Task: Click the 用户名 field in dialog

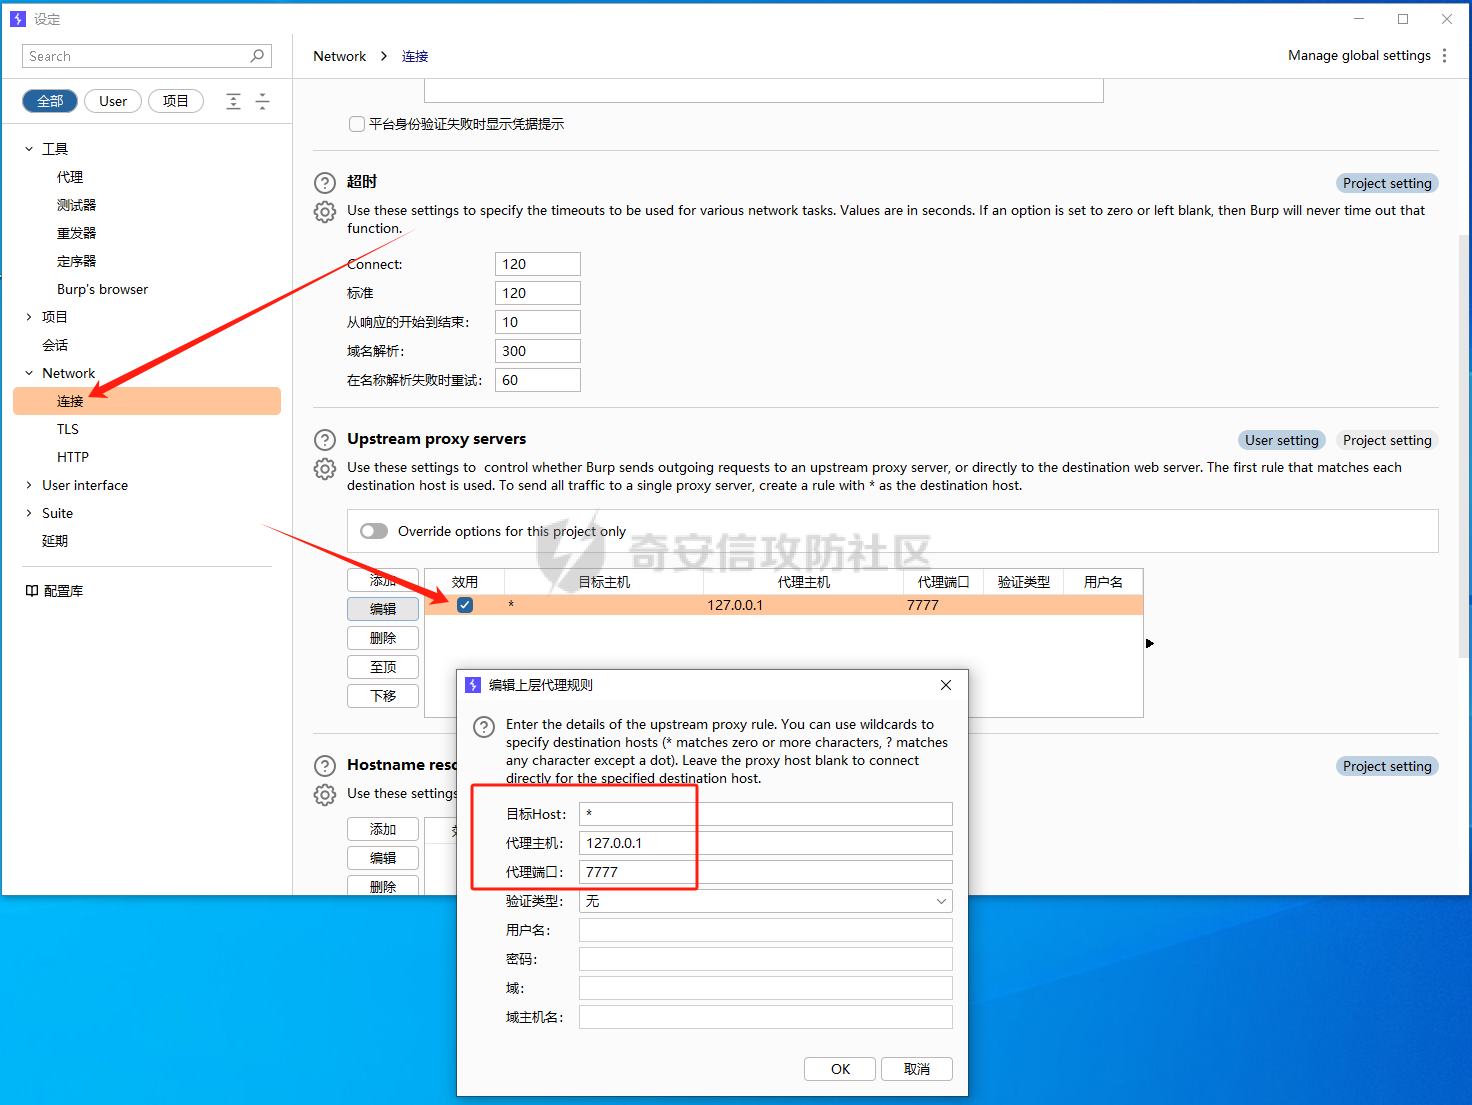Action: [766, 930]
